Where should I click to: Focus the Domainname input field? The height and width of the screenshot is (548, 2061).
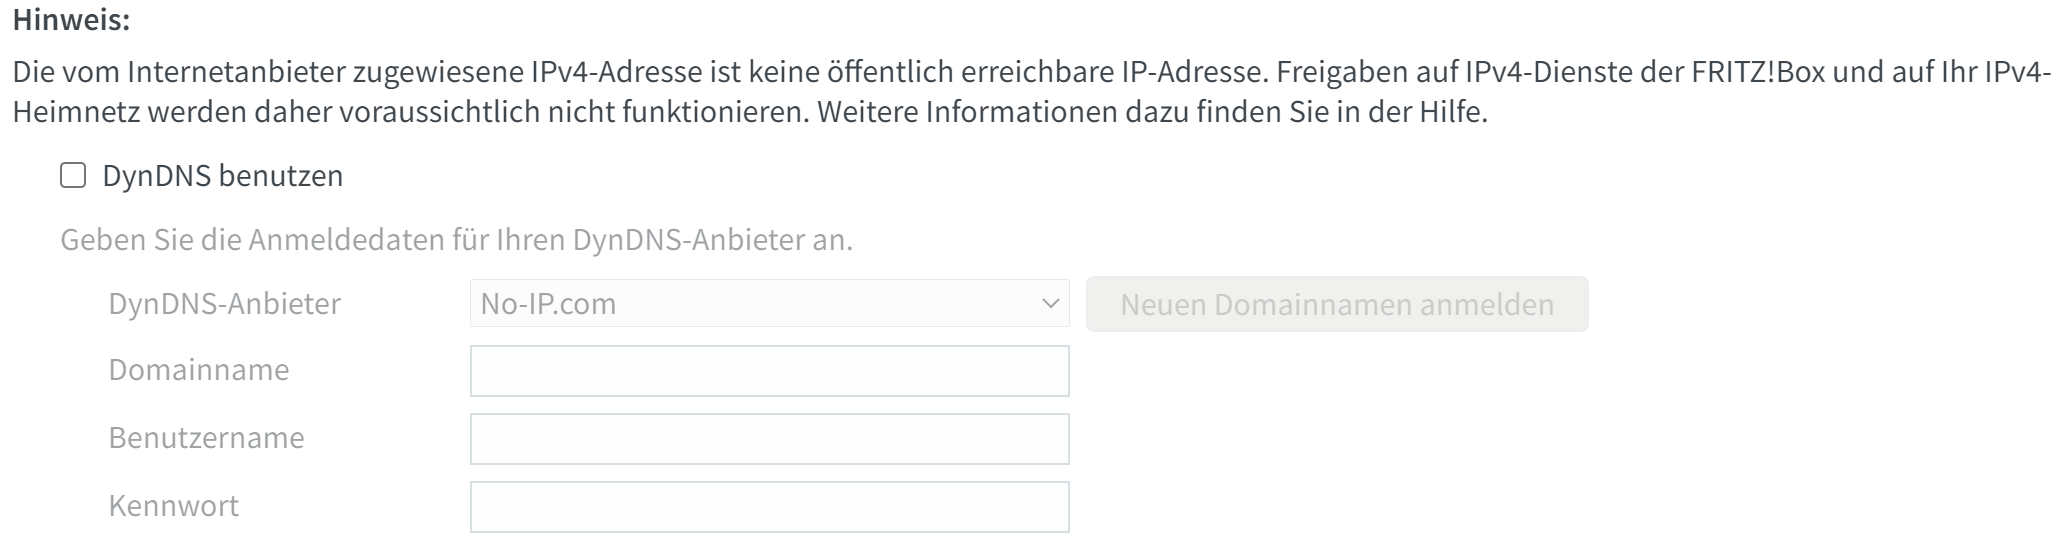coord(769,371)
